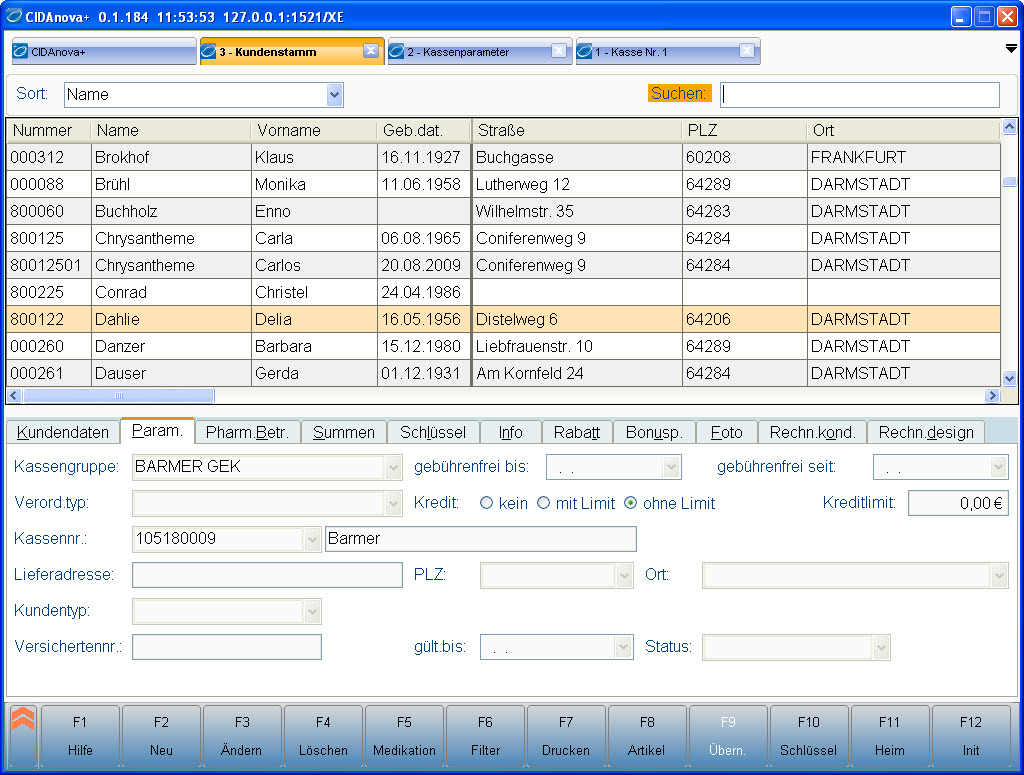The image size is (1024, 775).
Task: Switch to the 2 - Kassenparameter tab
Action: click(x=479, y=52)
